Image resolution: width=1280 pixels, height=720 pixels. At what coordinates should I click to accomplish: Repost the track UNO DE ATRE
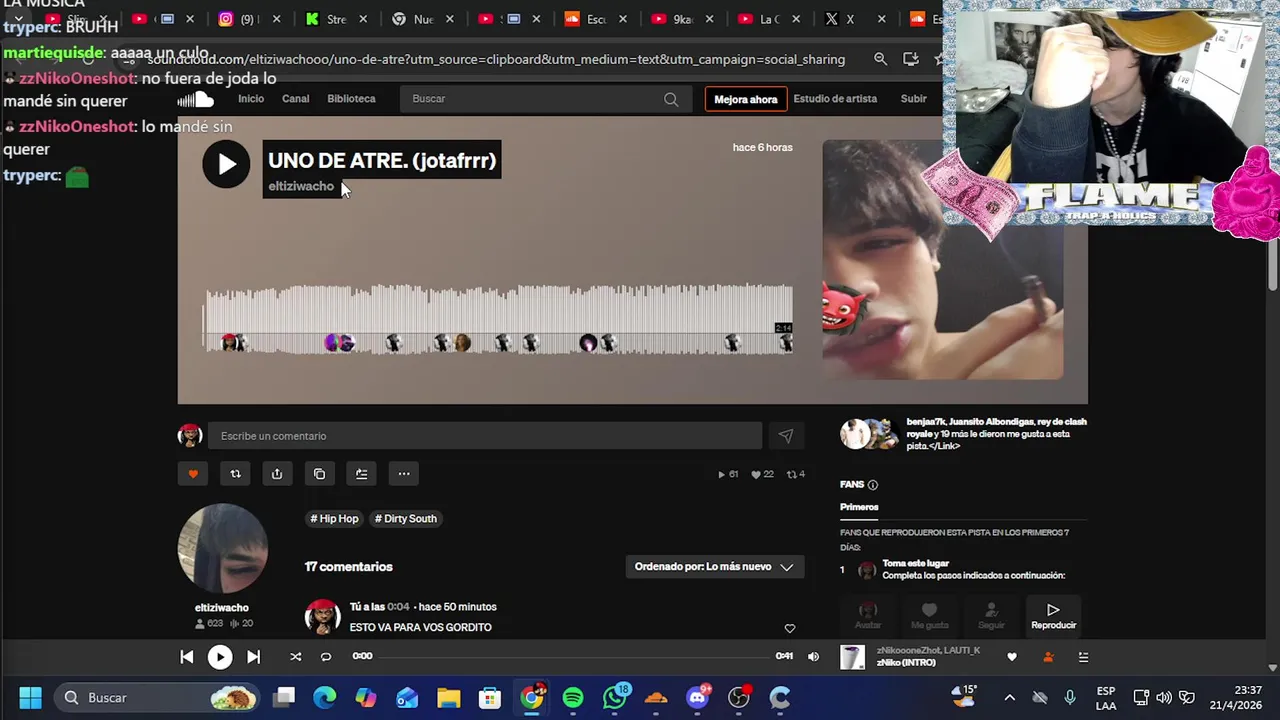pyautogui.click(x=235, y=474)
